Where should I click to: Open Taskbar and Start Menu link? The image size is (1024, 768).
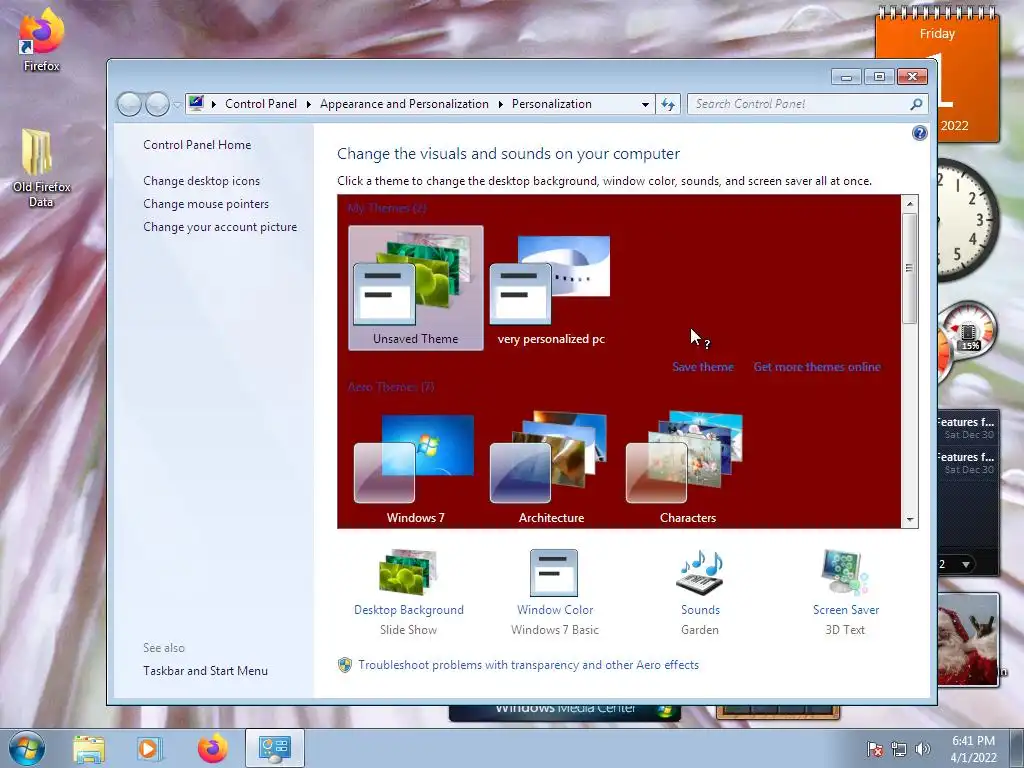(205, 671)
